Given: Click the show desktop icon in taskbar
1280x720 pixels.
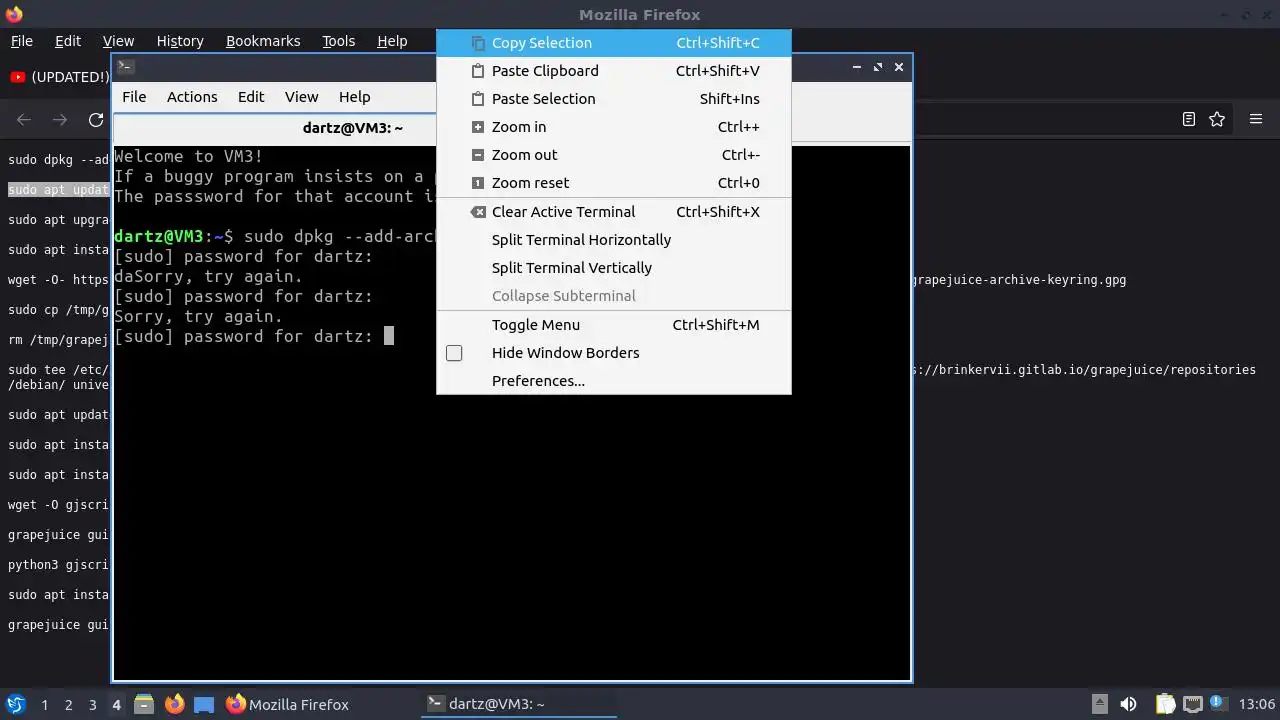Looking at the screenshot, I should pyautogui.click(x=204, y=704).
